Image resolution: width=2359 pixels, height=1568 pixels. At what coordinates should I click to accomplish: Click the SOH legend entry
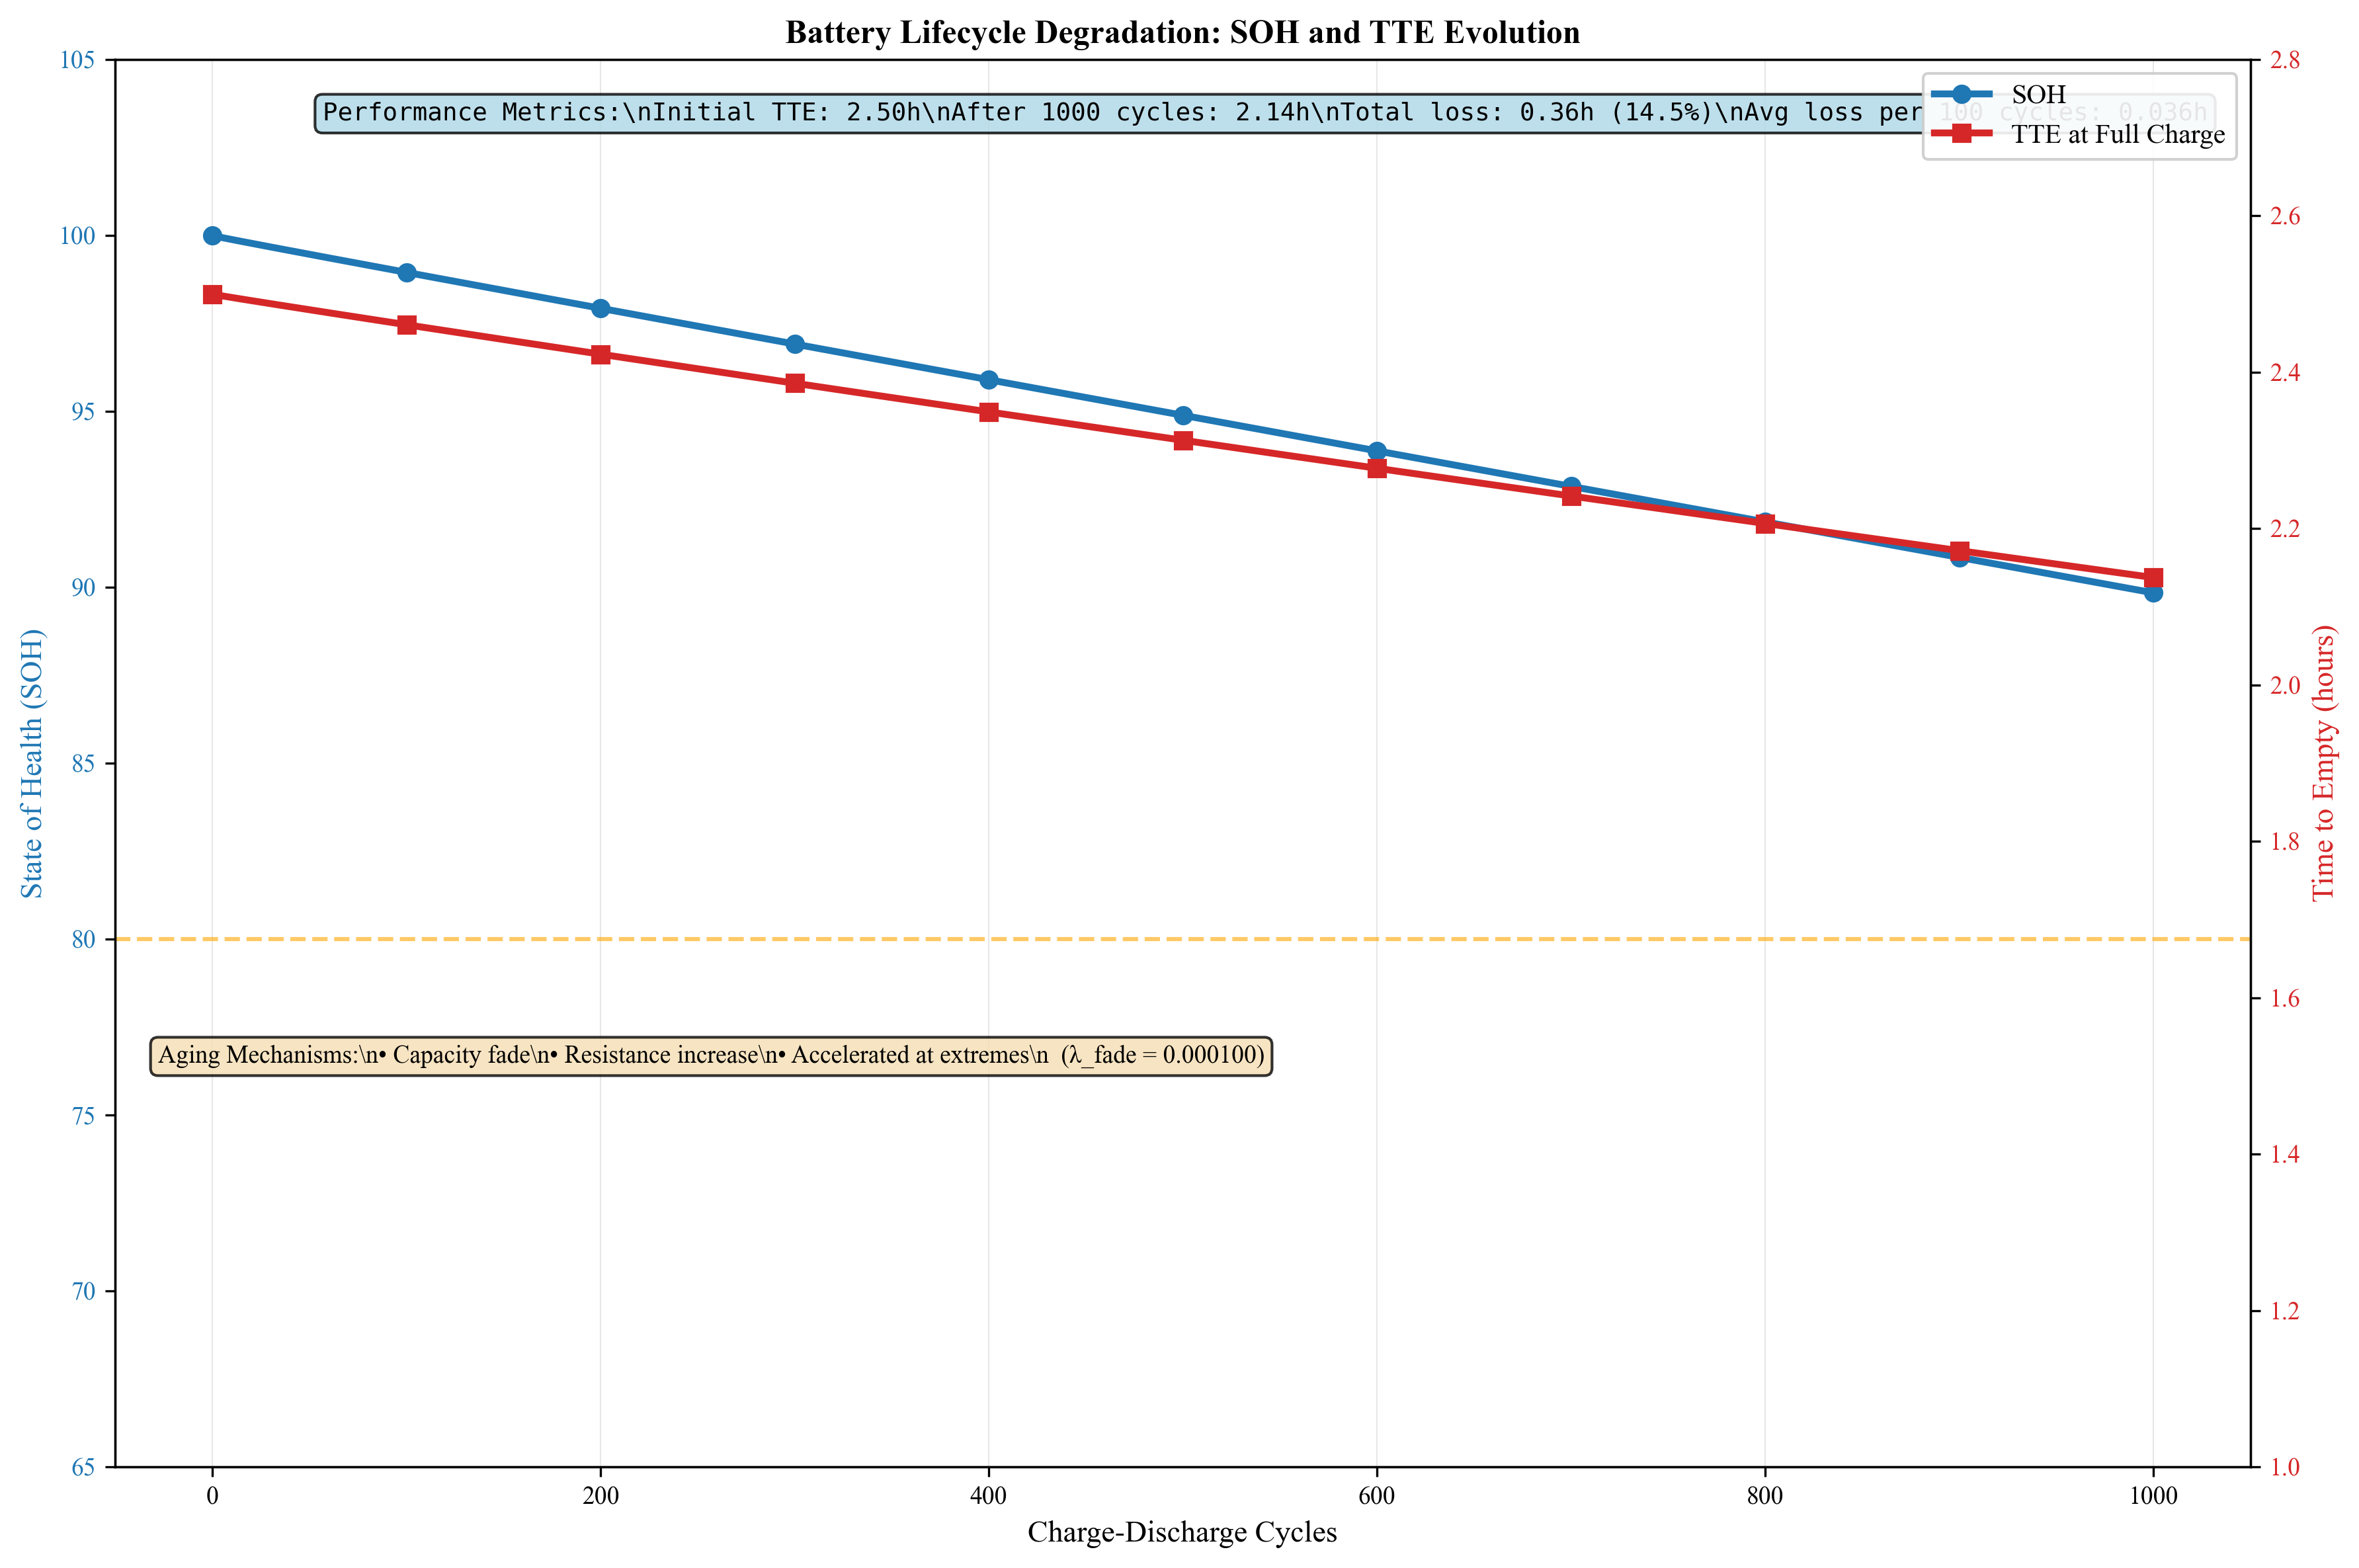(2037, 95)
